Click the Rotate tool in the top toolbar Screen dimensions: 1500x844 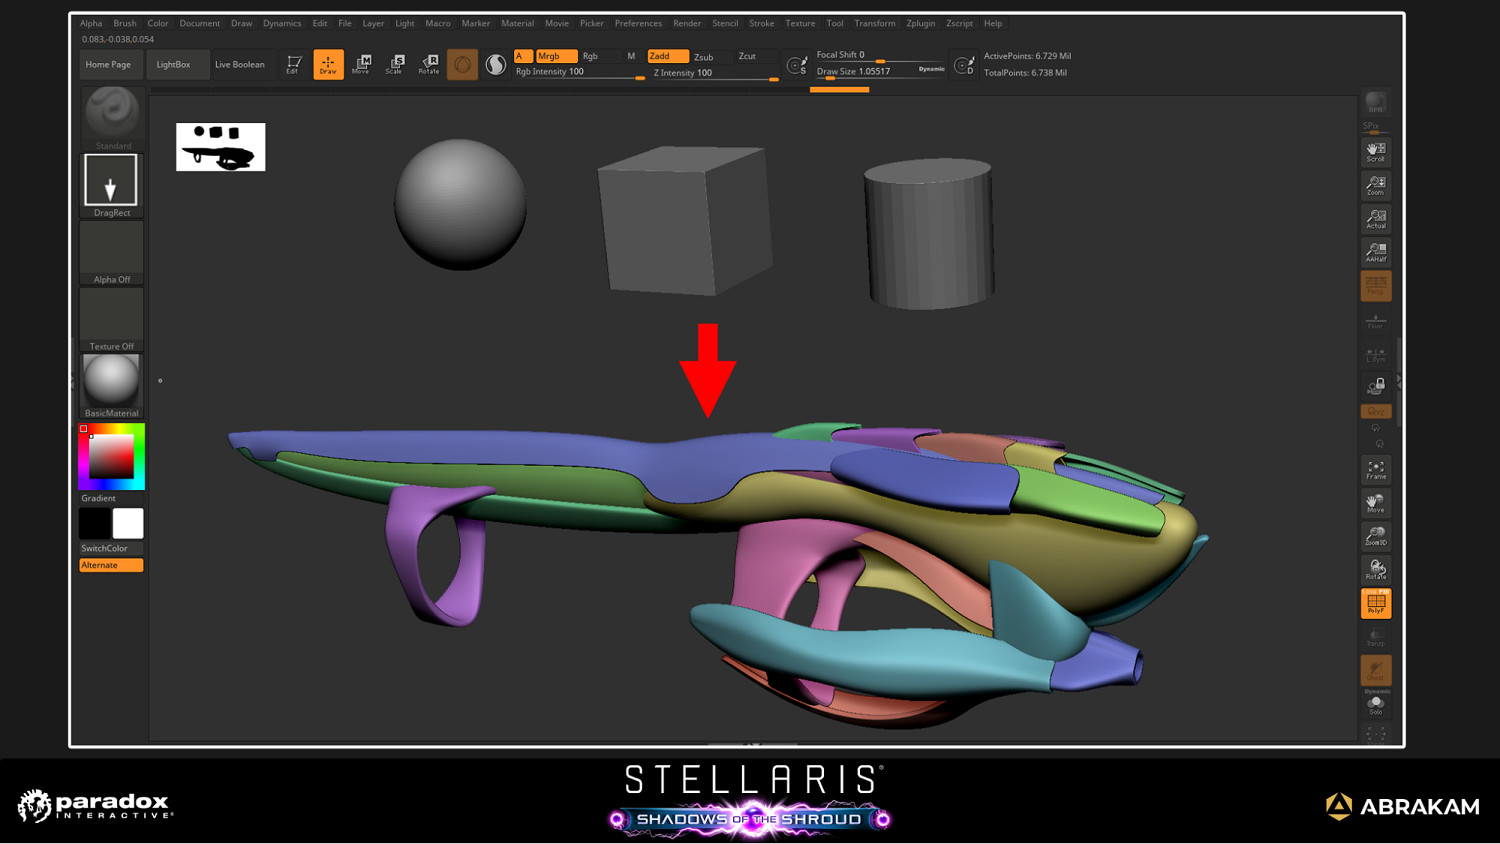point(429,64)
